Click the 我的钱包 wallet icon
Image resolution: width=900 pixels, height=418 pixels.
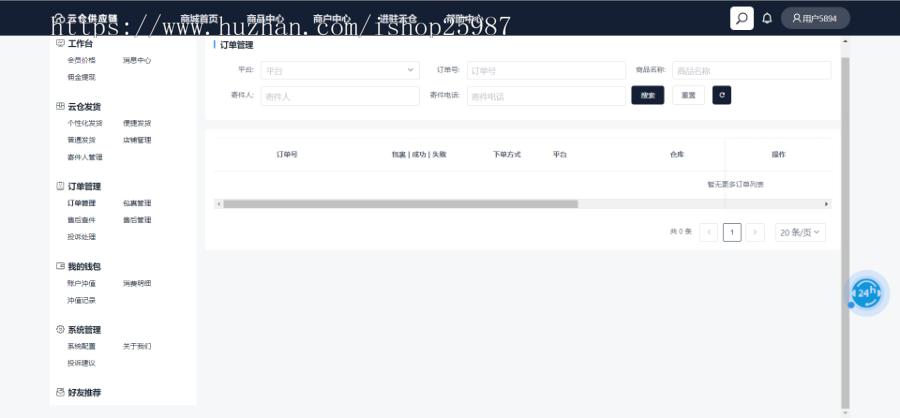click(60, 266)
